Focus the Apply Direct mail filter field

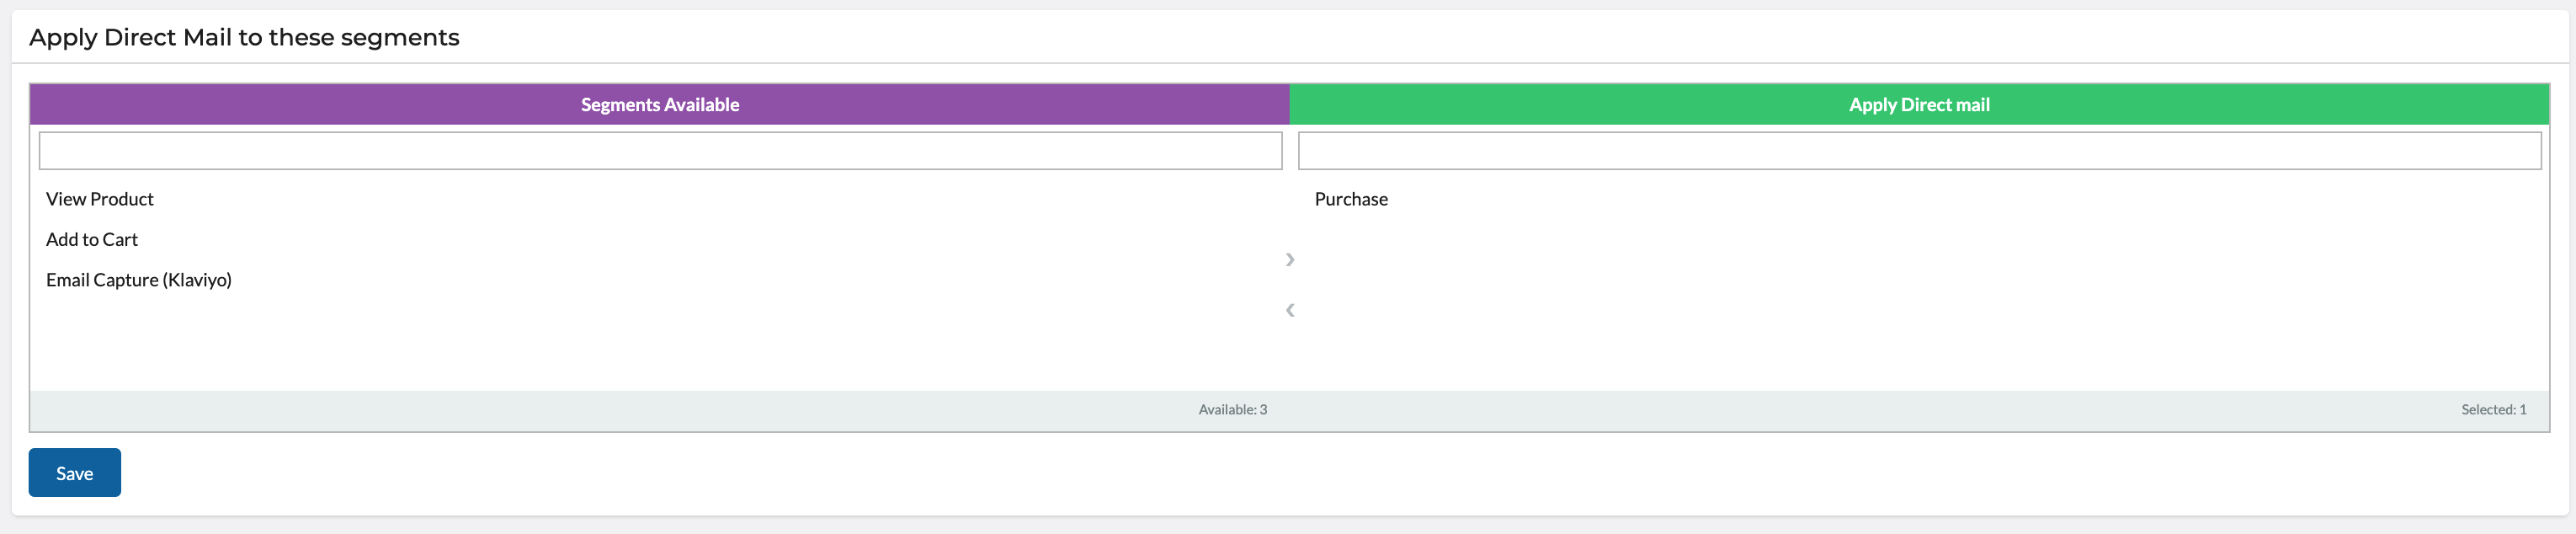tap(1919, 151)
